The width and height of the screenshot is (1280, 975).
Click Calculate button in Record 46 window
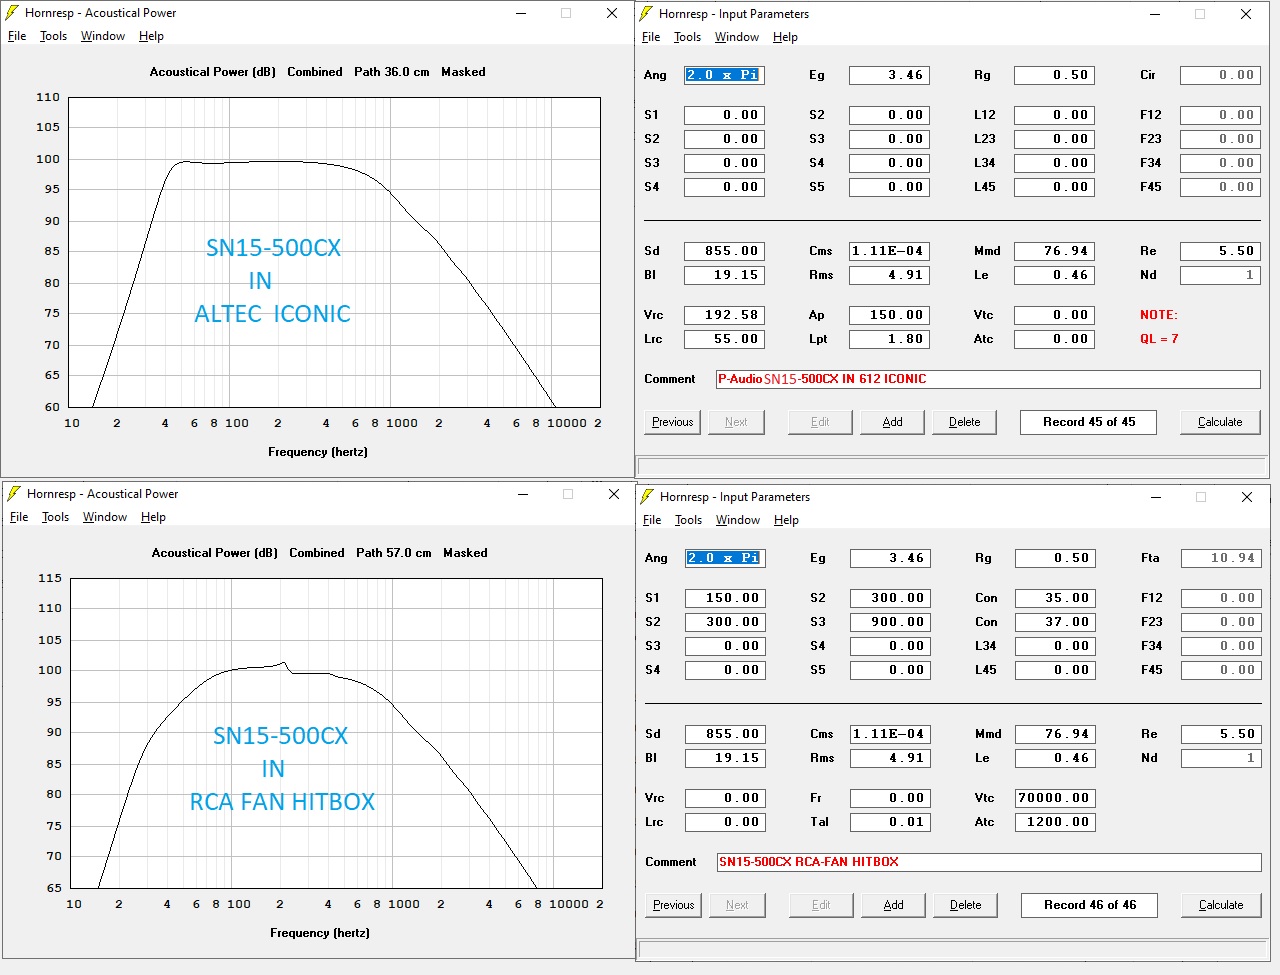[1221, 905]
